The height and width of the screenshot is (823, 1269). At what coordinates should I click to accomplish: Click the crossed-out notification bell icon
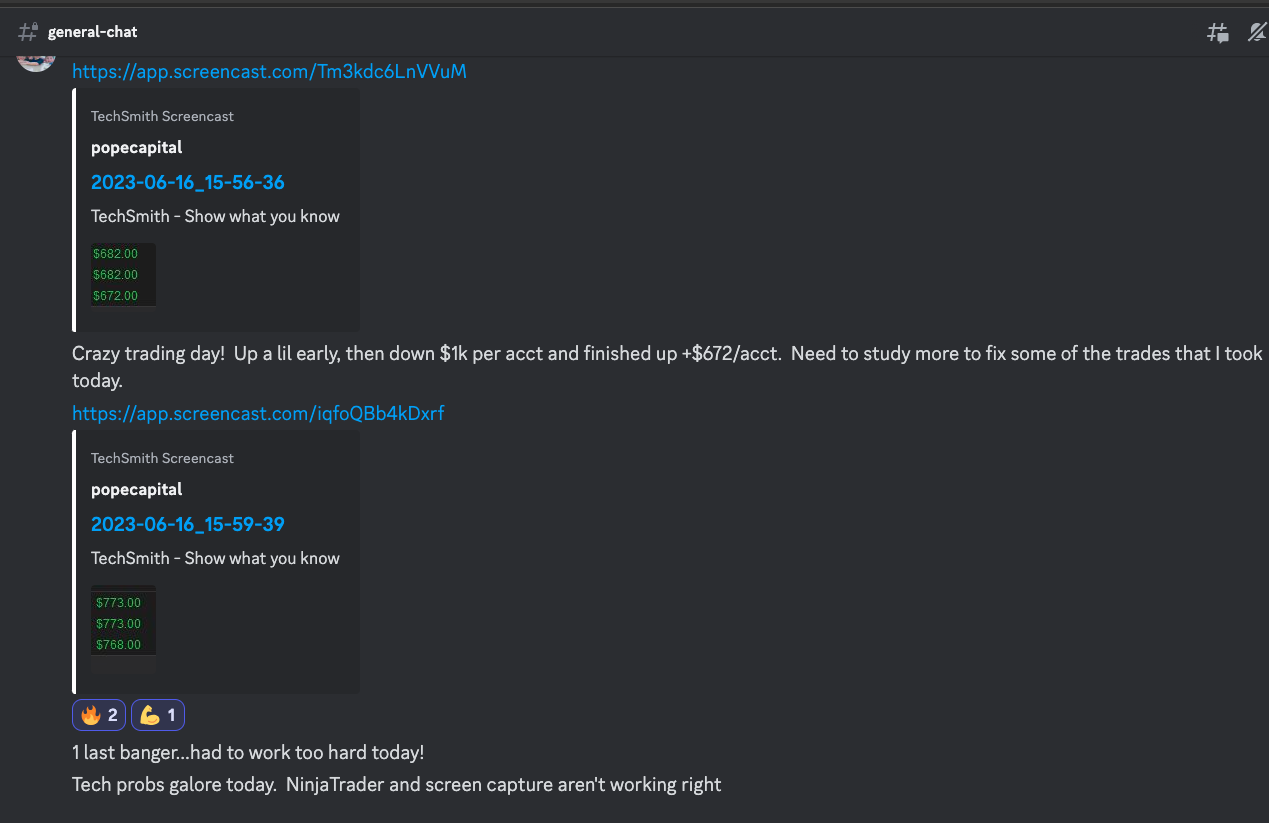pos(1256,32)
